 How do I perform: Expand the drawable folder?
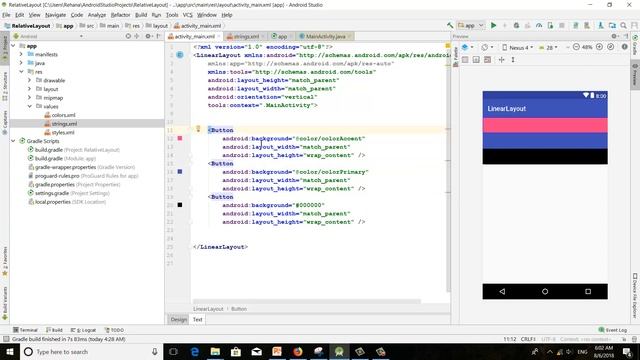click(x=30, y=80)
